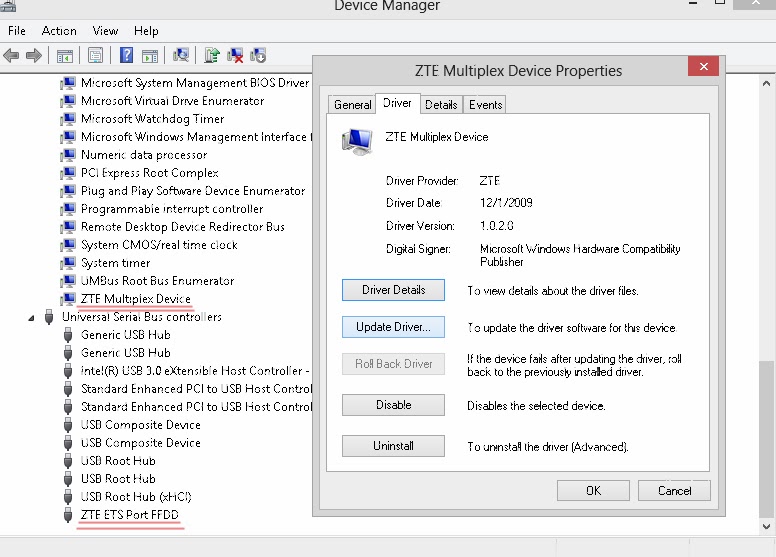Click the blue Help question mark icon
Viewport: 776px width, 557px height.
[x=126, y=55]
